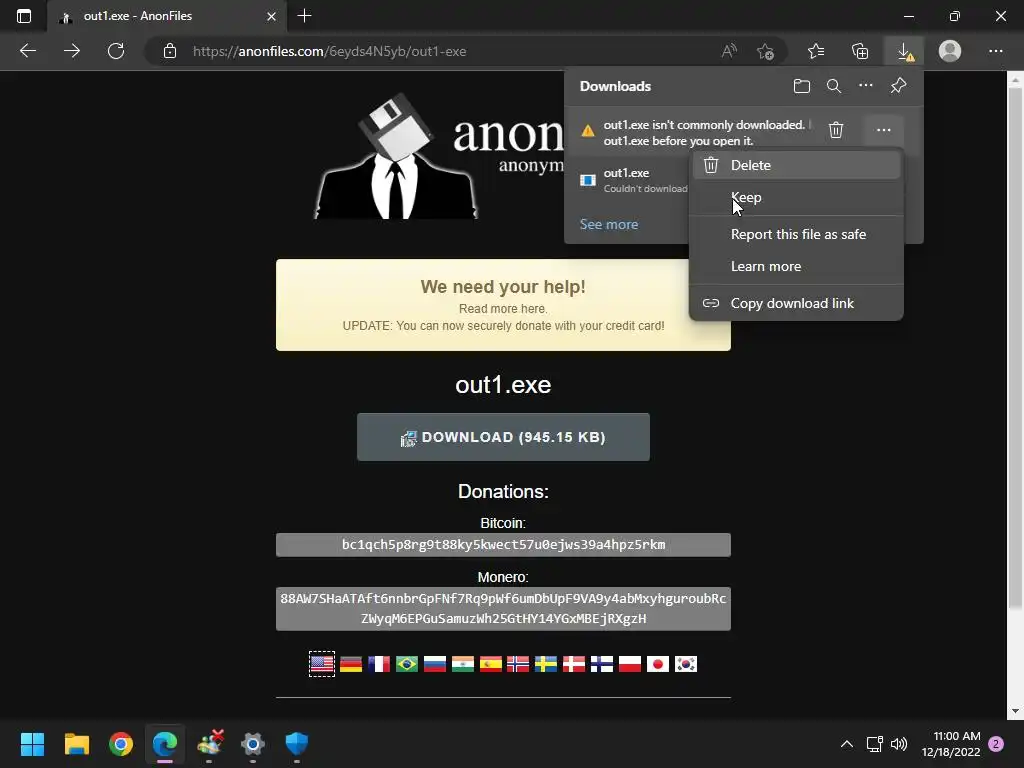This screenshot has height=768, width=1024.
Task: Reload the AnonFiles page
Action: pyautogui.click(x=116, y=51)
